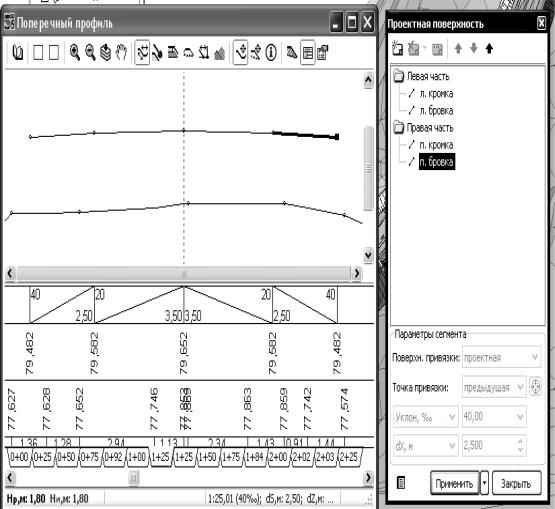Toggle the highlighted profile node-move tool
Viewport: 555px width, 509px height.
coord(240,52)
